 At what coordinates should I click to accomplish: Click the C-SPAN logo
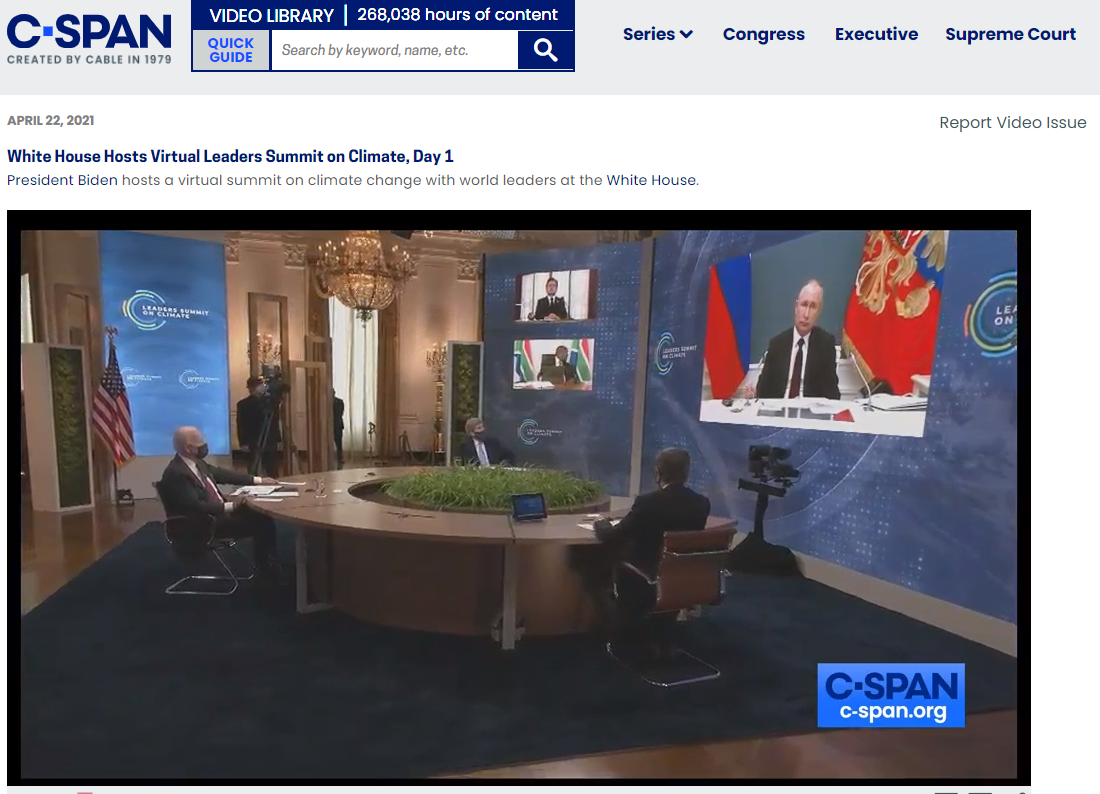(89, 39)
